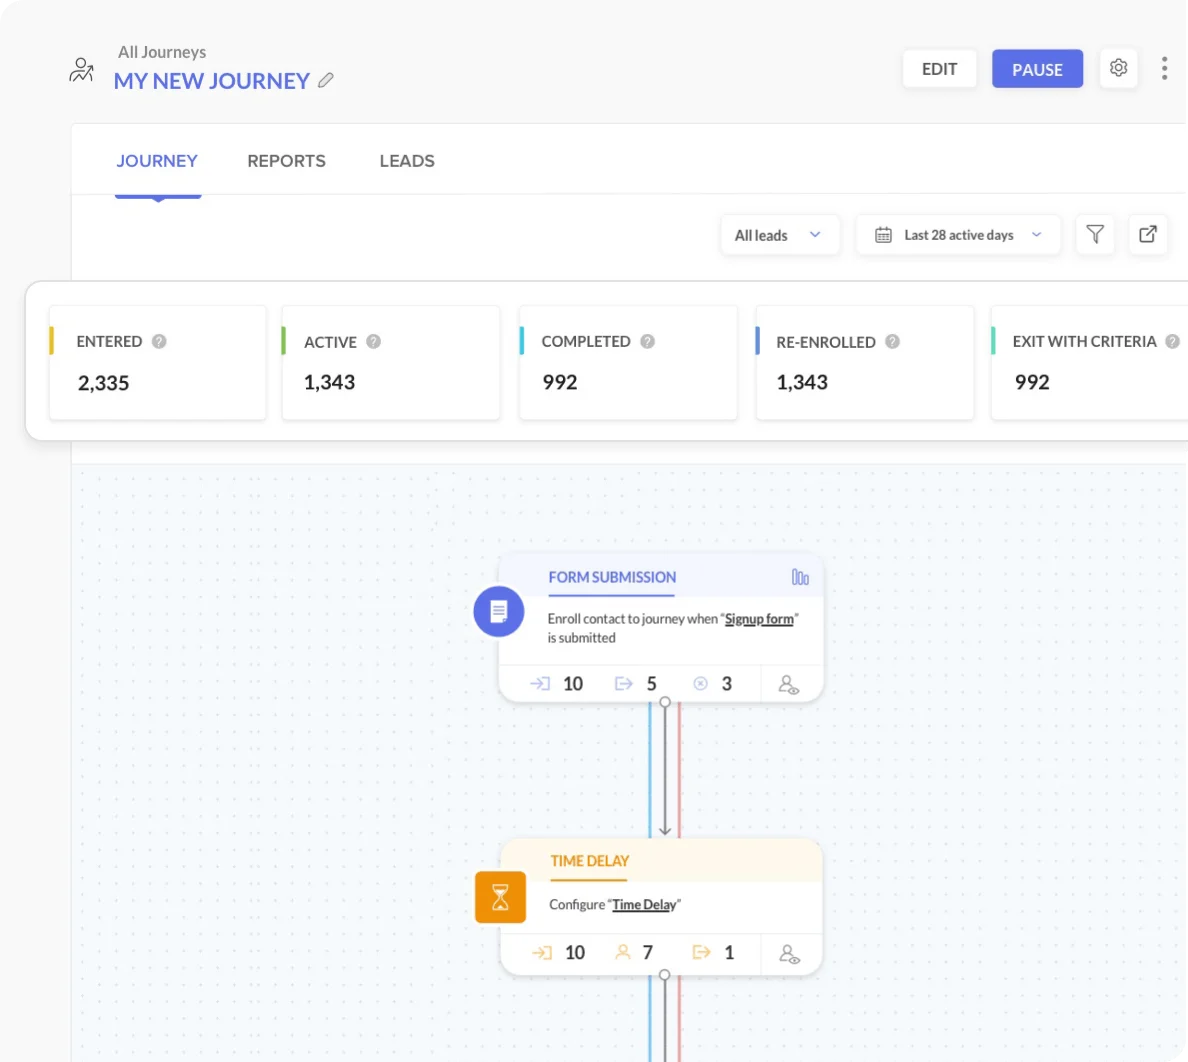Viewport: 1188px width, 1062px height.
Task: Click connector node below Time Delay card
Action: coord(664,975)
